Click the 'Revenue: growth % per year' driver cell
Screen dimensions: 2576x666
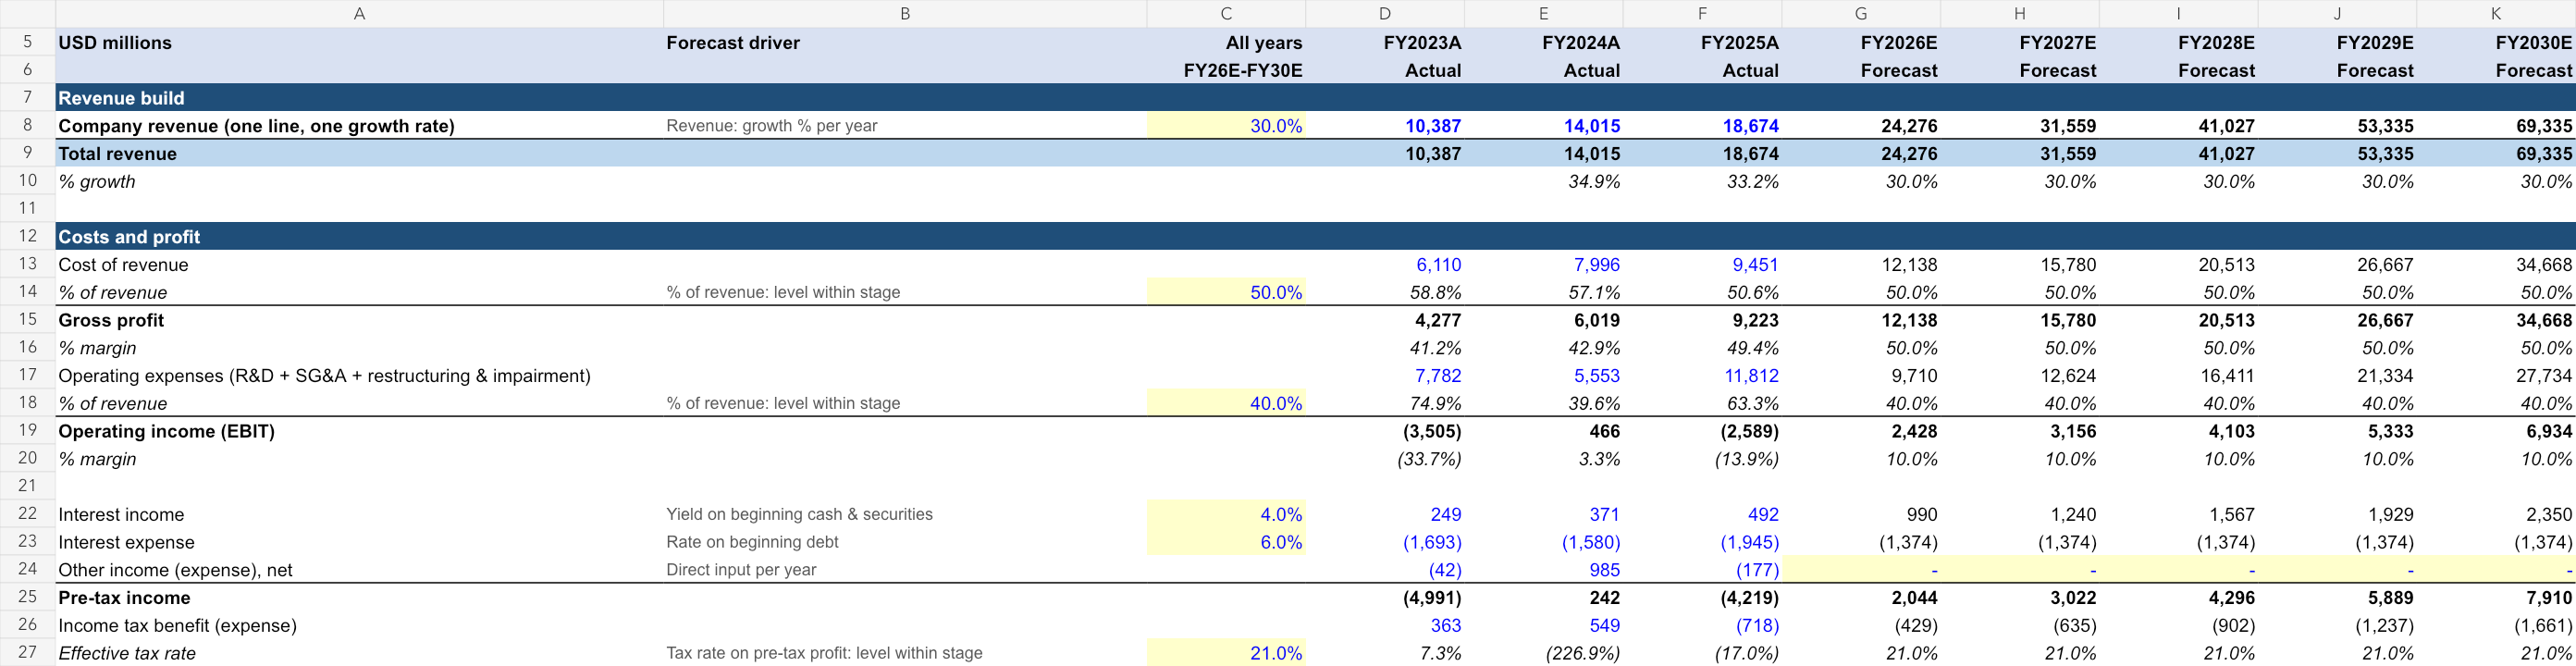[905, 126]
